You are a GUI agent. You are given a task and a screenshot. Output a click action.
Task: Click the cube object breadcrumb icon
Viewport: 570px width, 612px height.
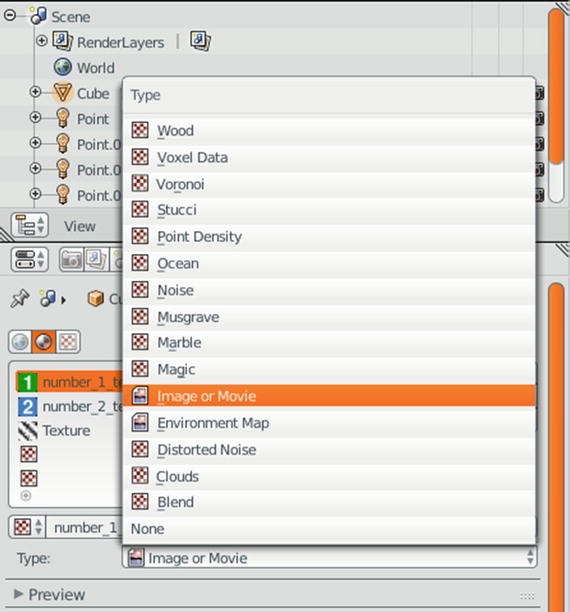pos(96,299)
